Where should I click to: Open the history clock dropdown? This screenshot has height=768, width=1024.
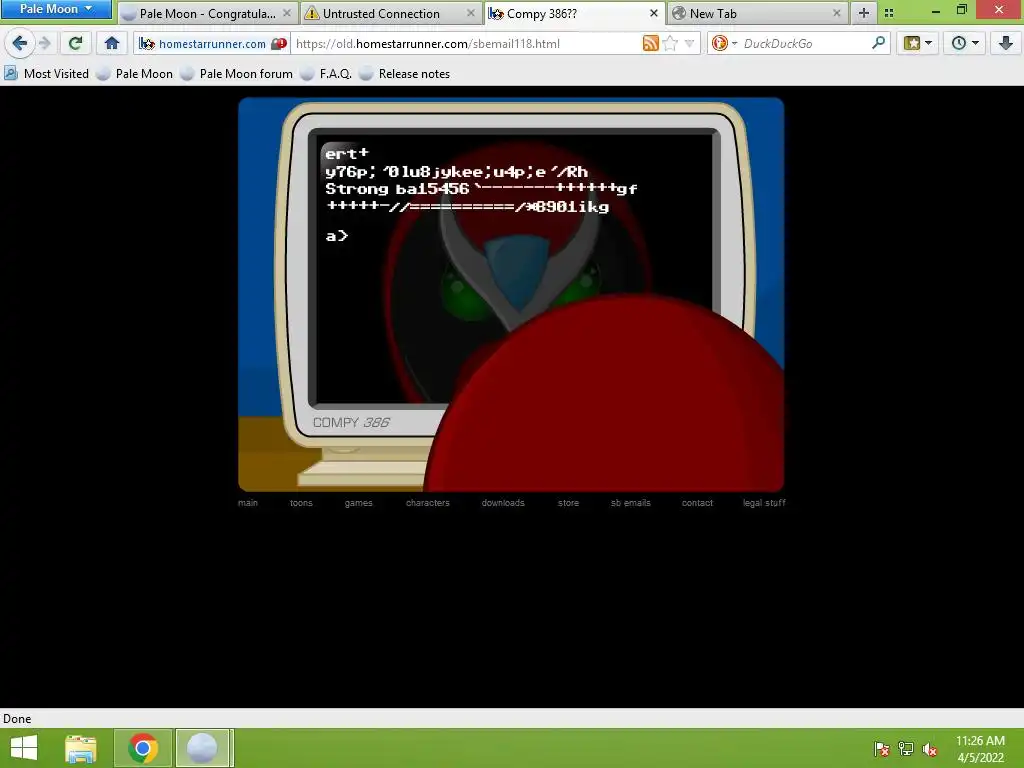click(x=965, y=44)
